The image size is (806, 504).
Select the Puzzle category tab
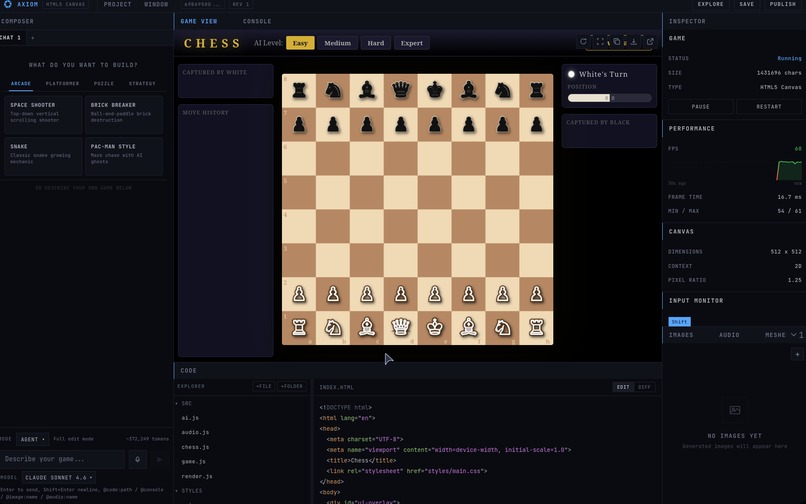pos(104,83)
